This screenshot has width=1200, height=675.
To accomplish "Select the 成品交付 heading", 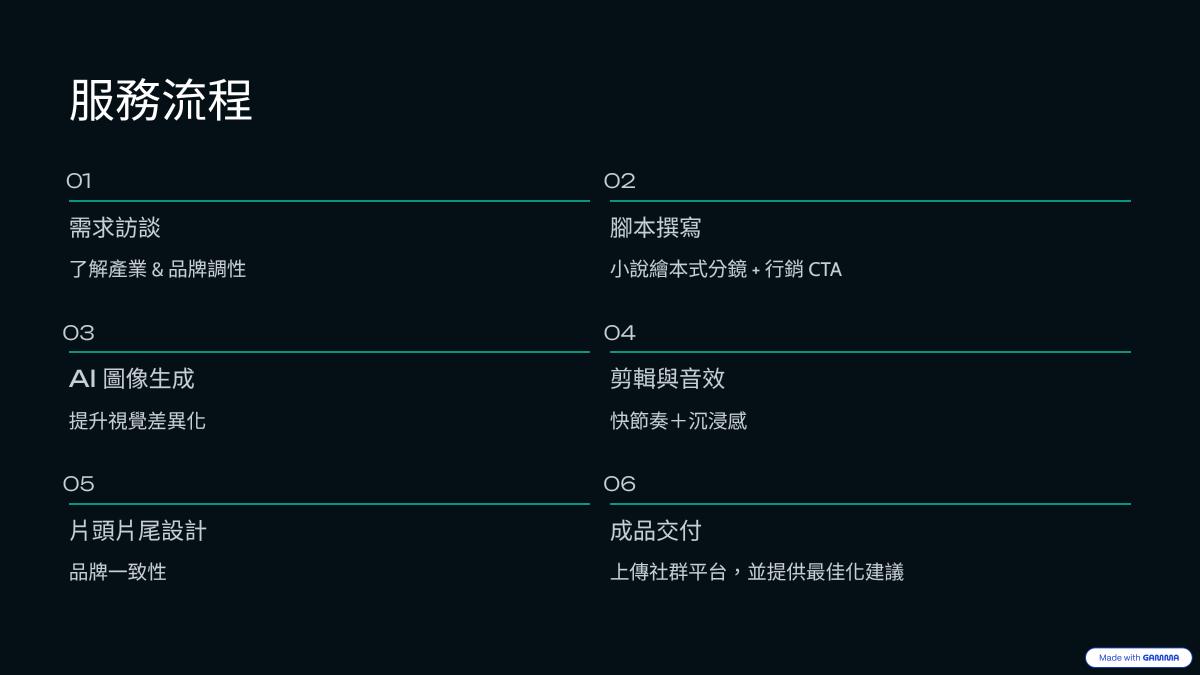I will (656, 531).
